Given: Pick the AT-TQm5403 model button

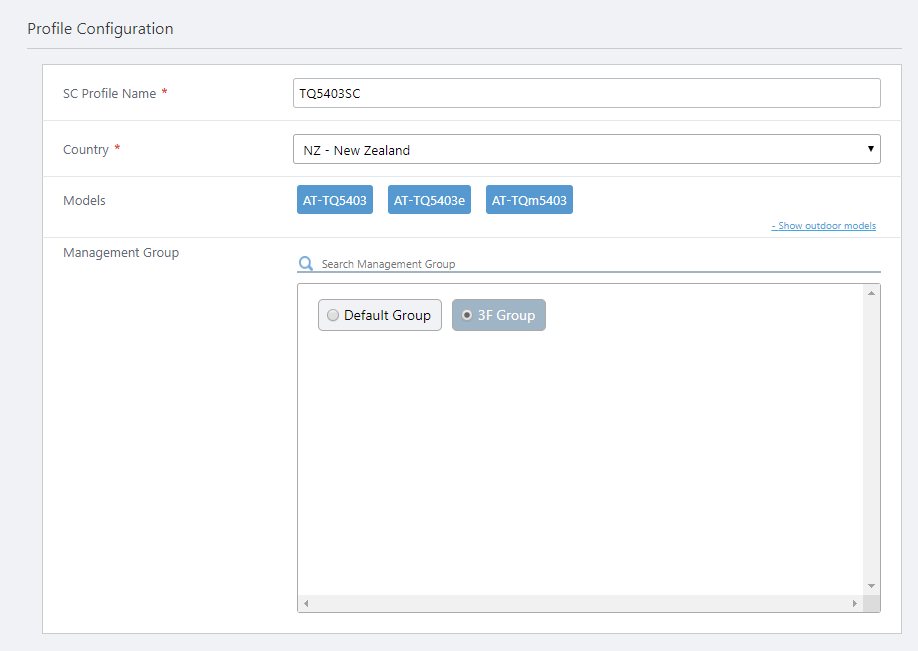Looking at the screenshot, I should click(529, 200).
